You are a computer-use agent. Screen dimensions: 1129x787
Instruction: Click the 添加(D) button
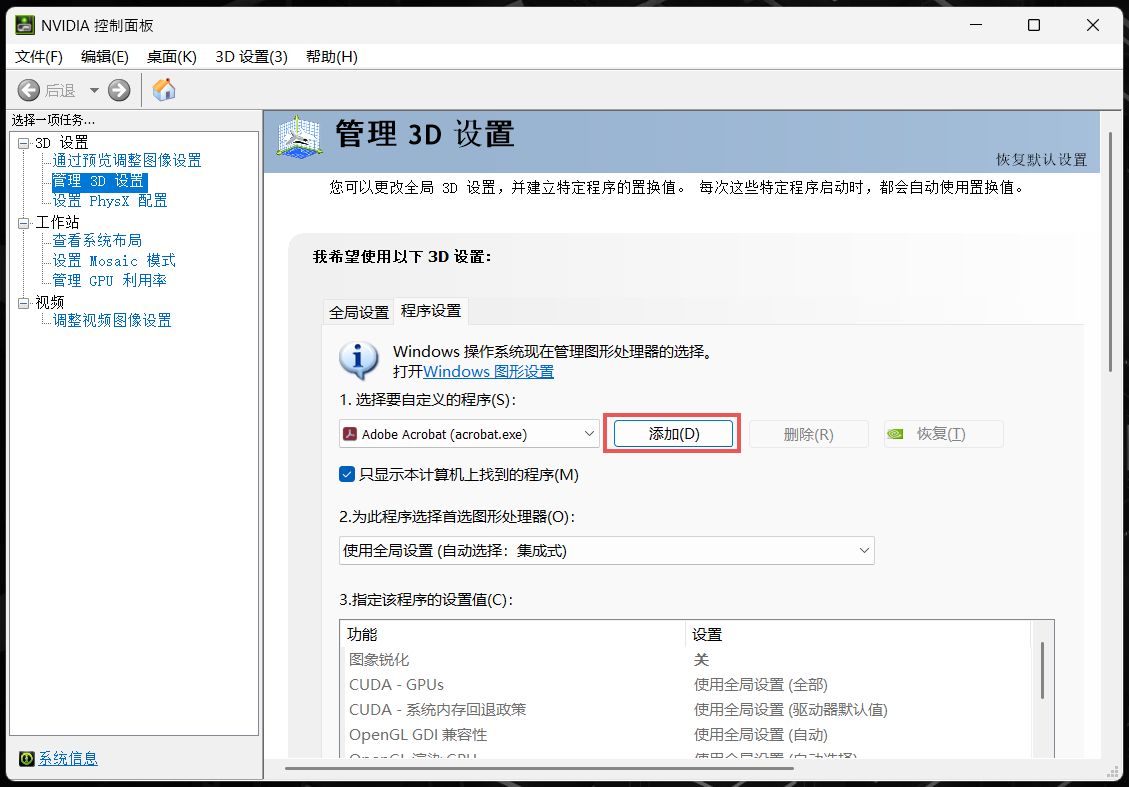pyautogui.click(x=673, y=433)
